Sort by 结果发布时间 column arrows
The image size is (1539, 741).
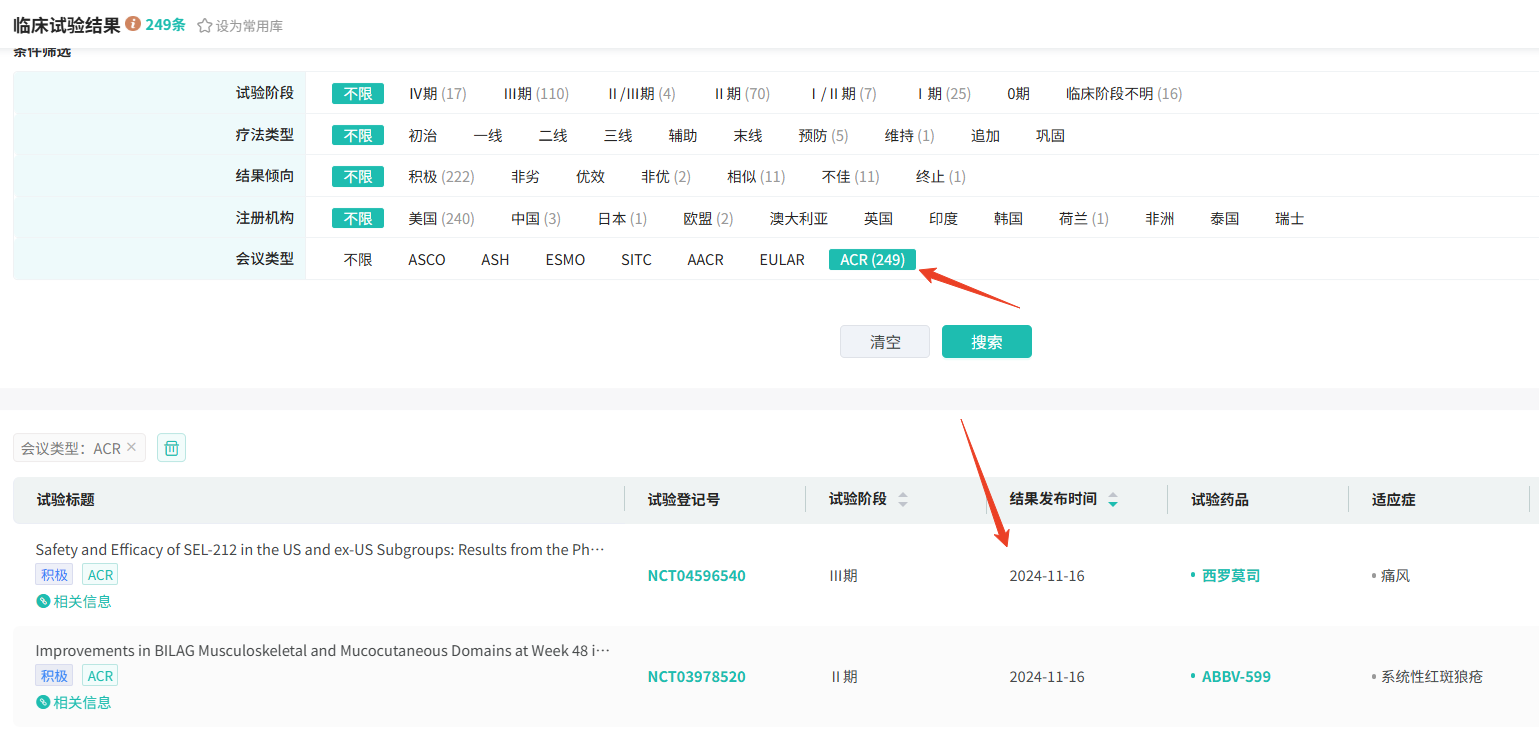coord(1113,499)
